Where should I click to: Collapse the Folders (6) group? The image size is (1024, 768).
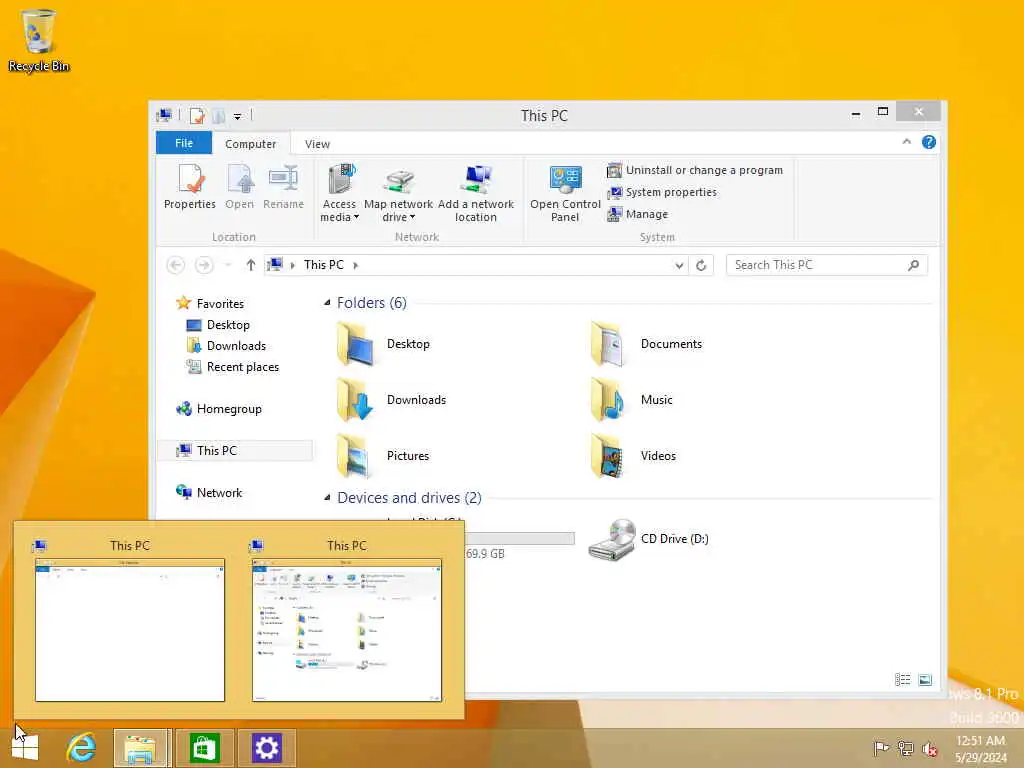click(x=327, y=302)
